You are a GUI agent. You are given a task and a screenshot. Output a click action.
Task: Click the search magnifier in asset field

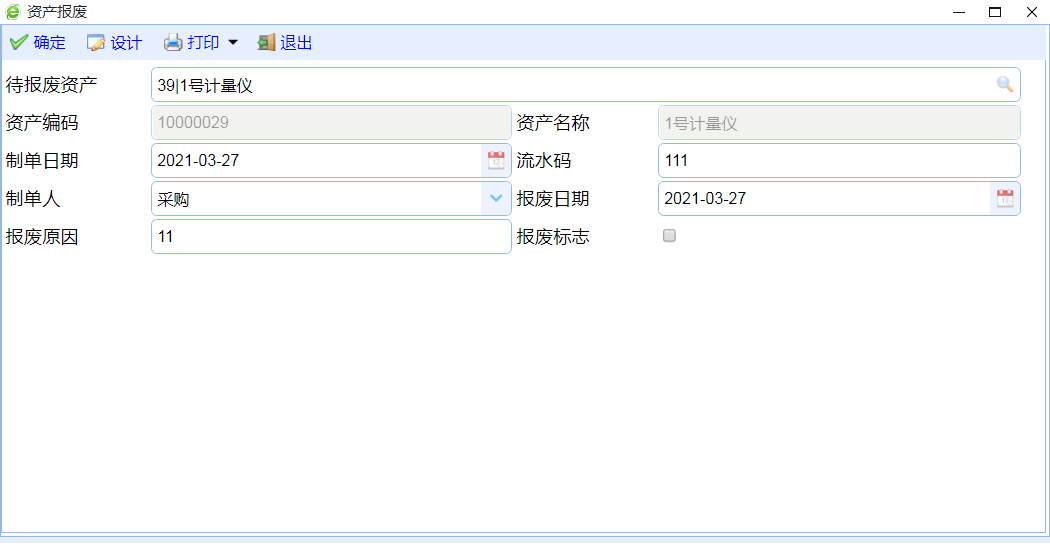pyautogui.click(x=1005, y=85)
